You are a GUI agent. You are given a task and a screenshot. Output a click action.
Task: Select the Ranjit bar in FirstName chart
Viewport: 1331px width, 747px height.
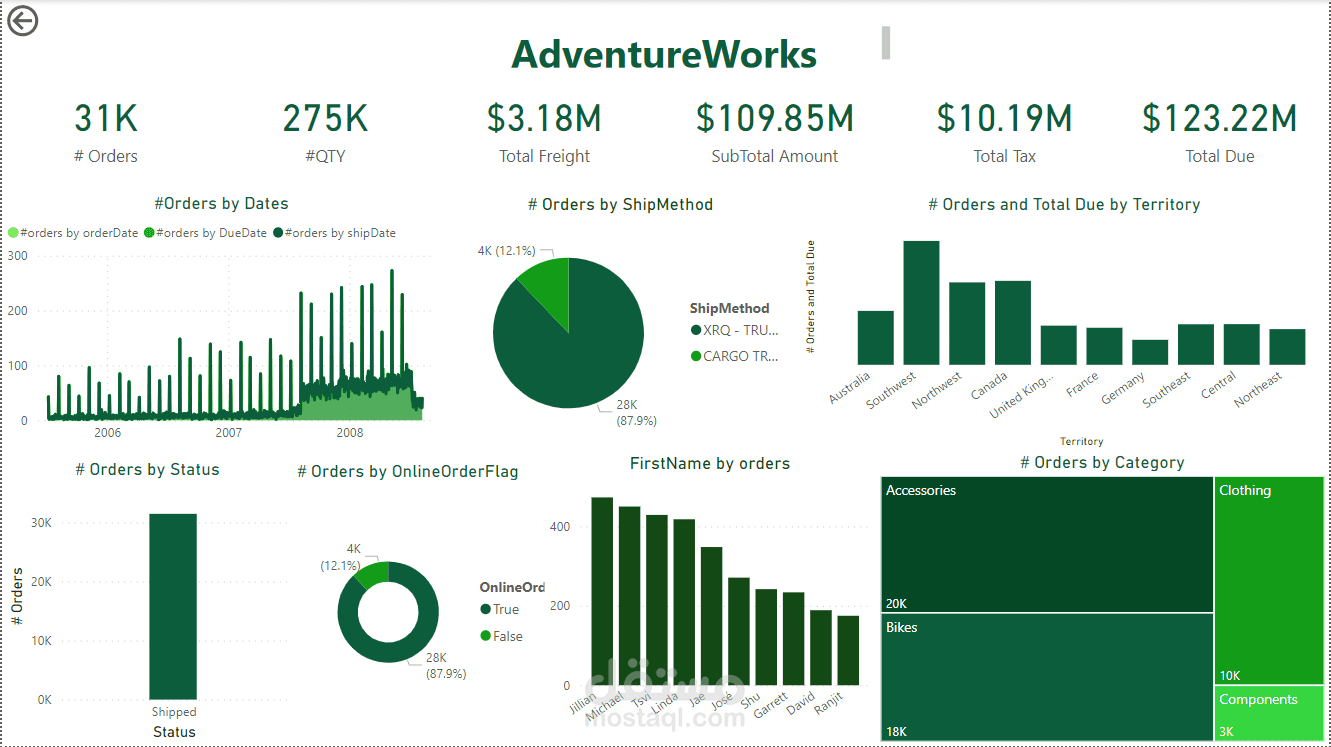(x=848, y=650)
